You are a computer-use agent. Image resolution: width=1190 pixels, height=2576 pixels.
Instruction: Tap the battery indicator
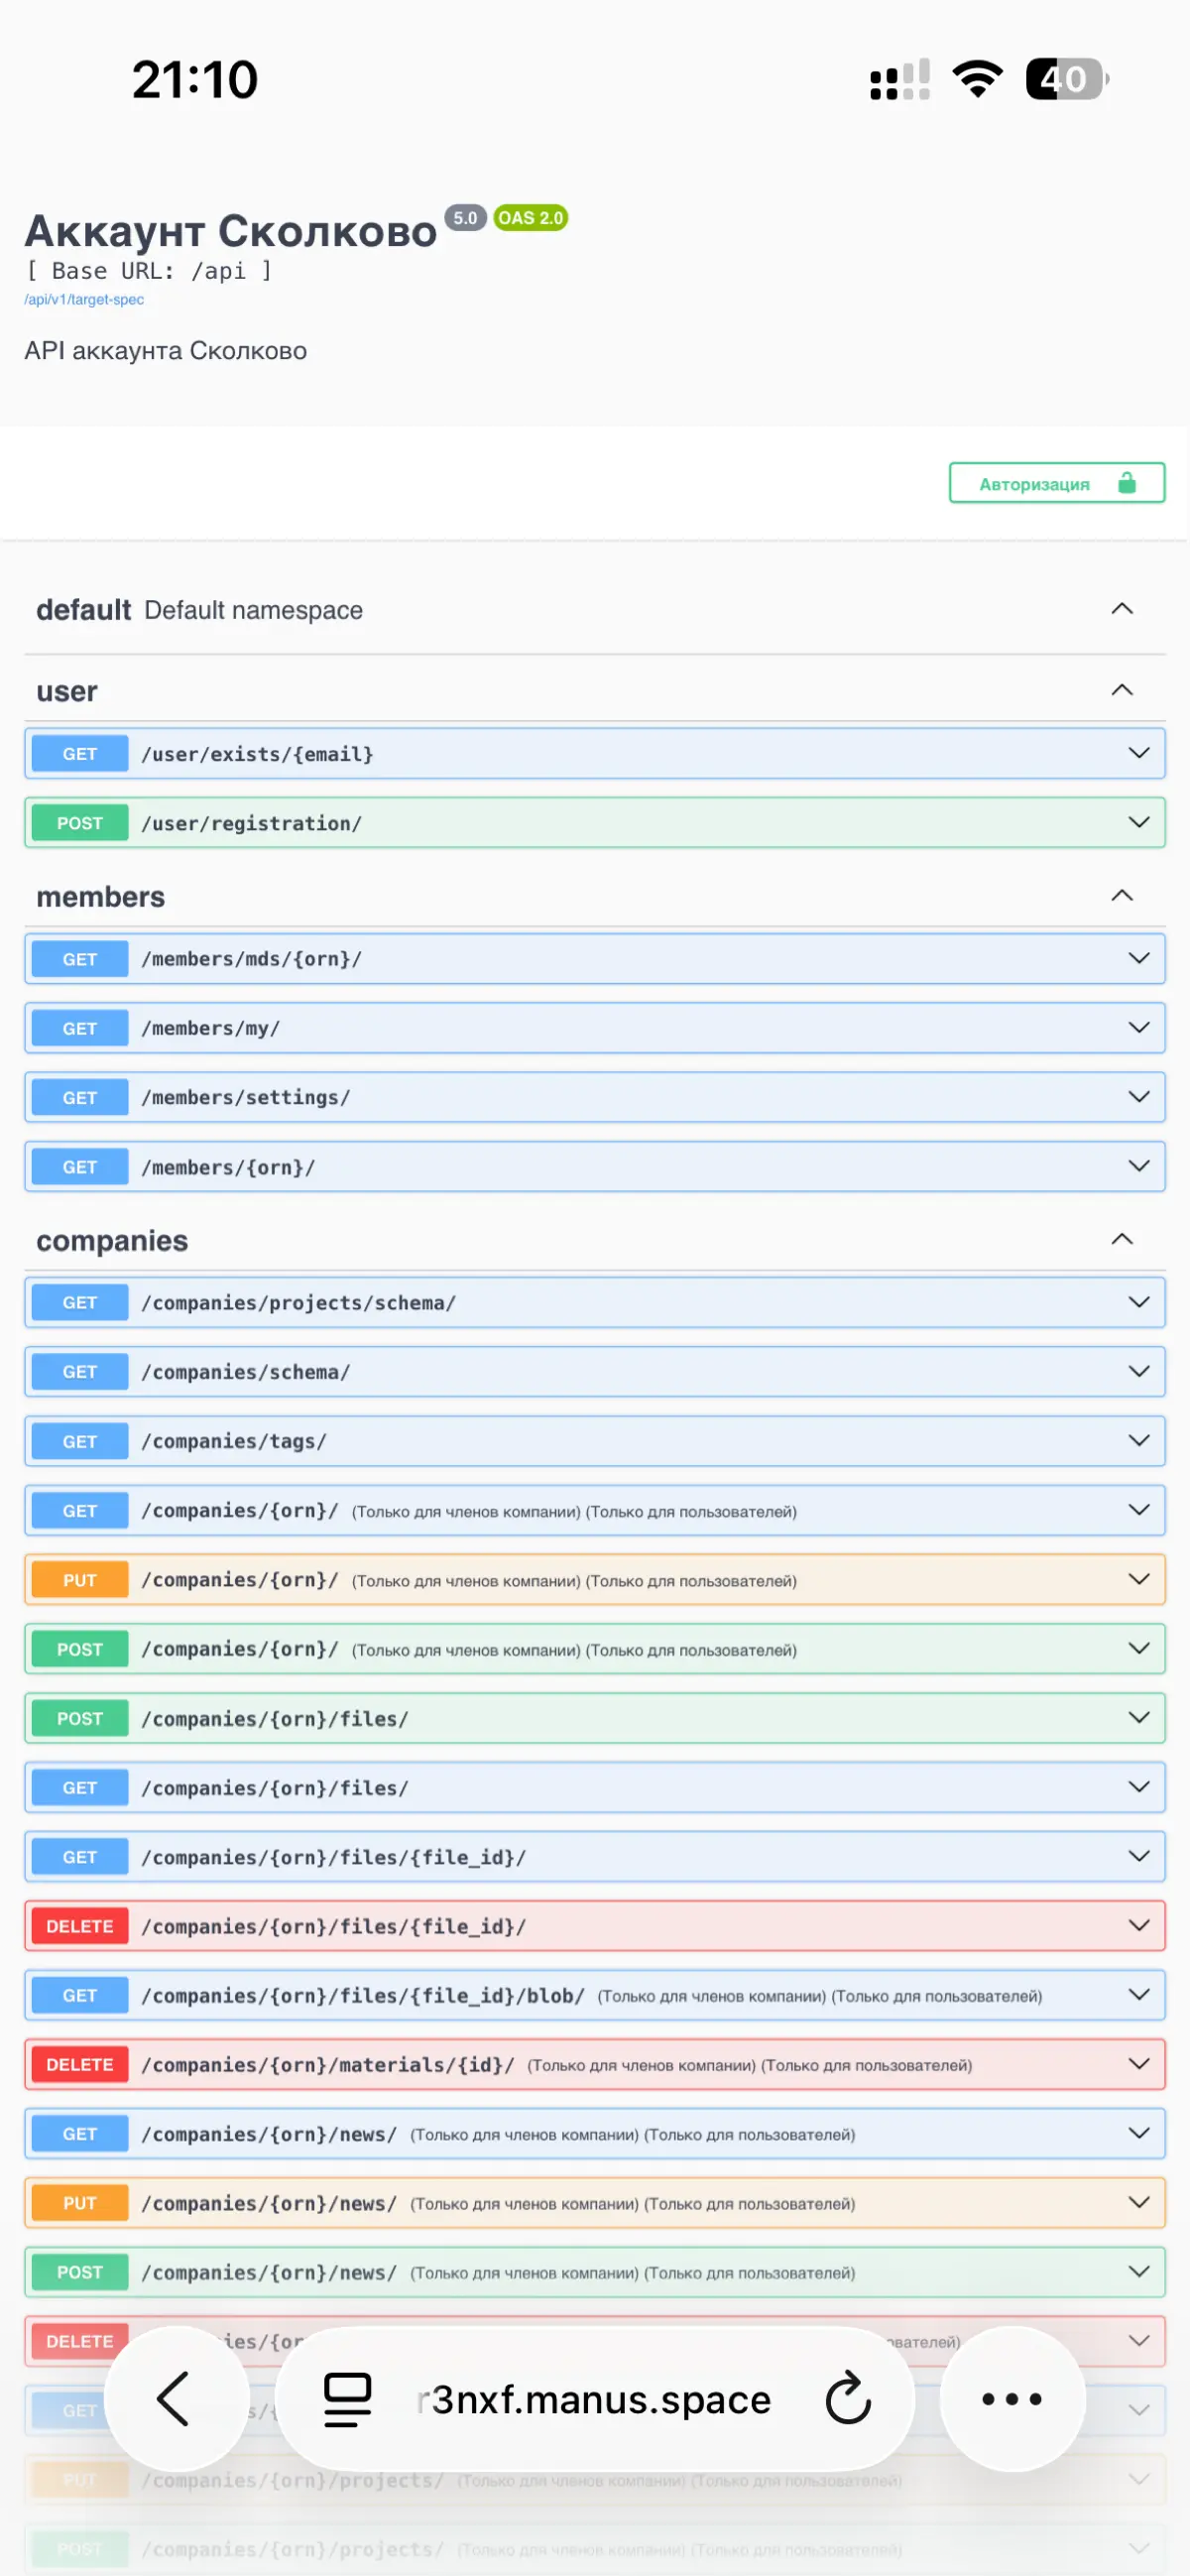click(x=1067, y=79)
